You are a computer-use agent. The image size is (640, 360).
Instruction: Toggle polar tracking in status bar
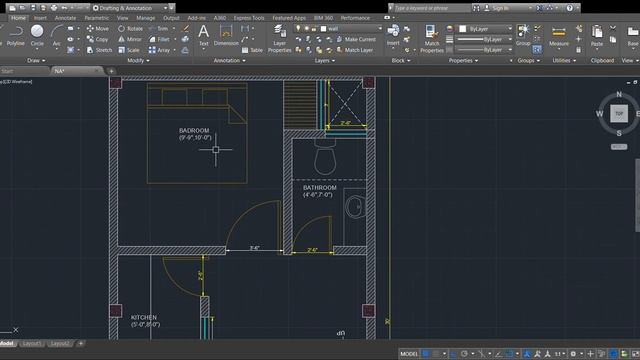click(x=464, y=353)
